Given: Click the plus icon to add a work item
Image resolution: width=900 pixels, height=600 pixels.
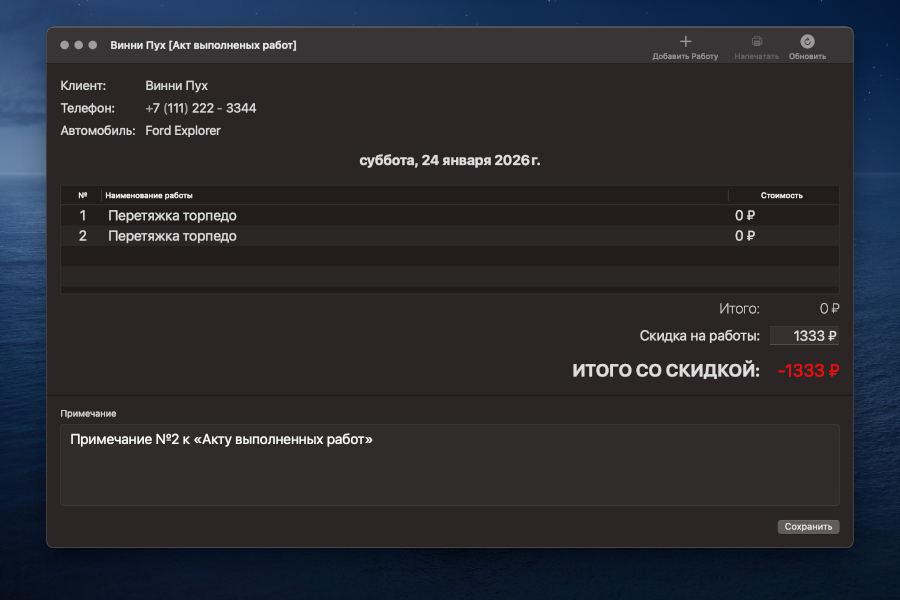Looking at the screenshot, I should [685, 41].
